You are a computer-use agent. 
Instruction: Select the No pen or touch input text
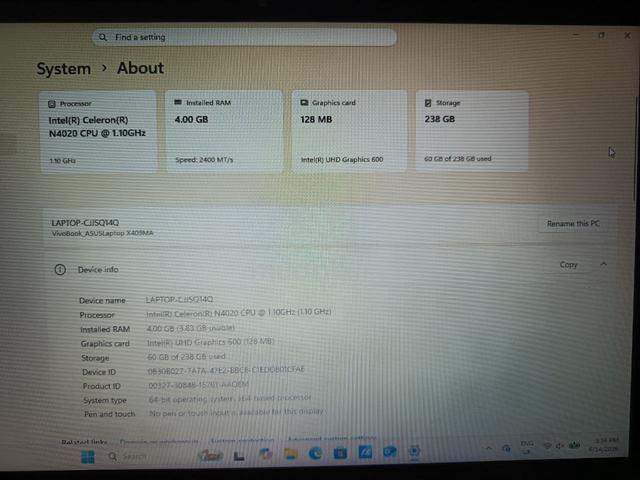click(236, 412)
